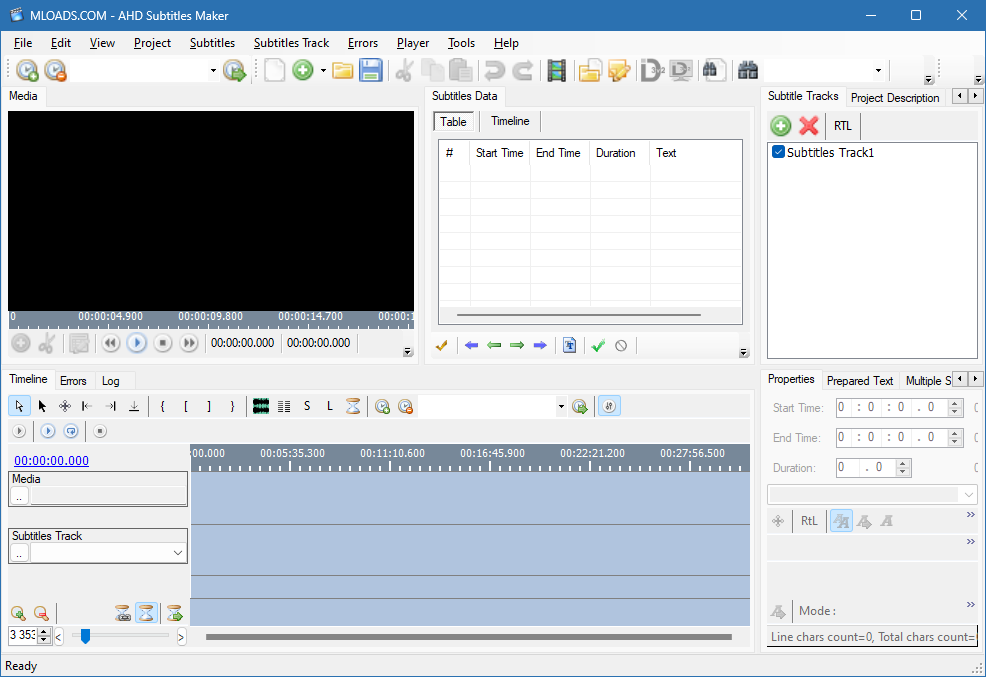Click the align to start arrow tool
The height and width of the screenshot is (677, 986).
click(x=87, y=406)
